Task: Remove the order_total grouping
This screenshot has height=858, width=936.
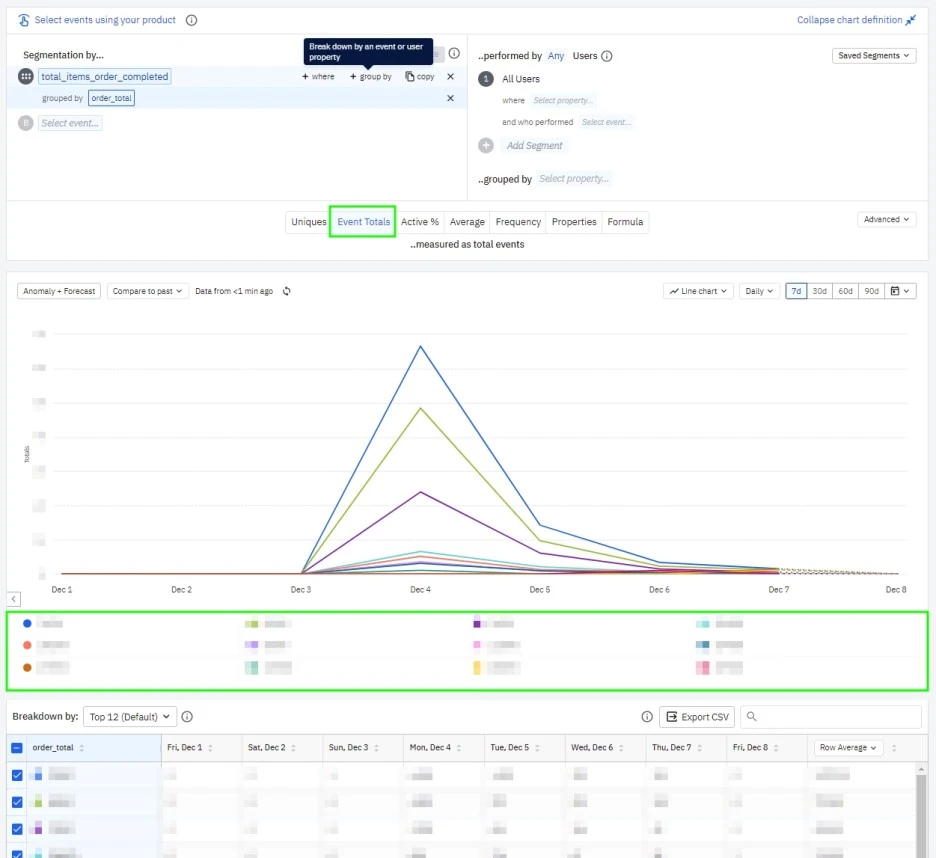Action: pos(451,98)
